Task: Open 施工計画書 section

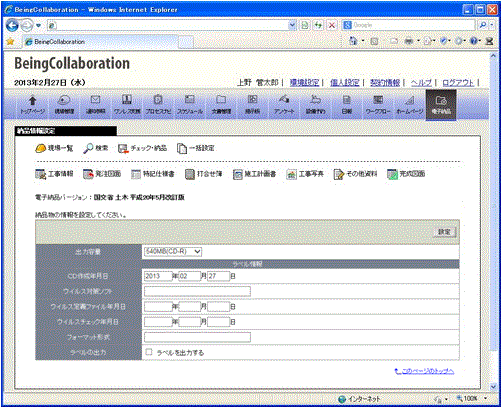Action: (x=254, y=174)
